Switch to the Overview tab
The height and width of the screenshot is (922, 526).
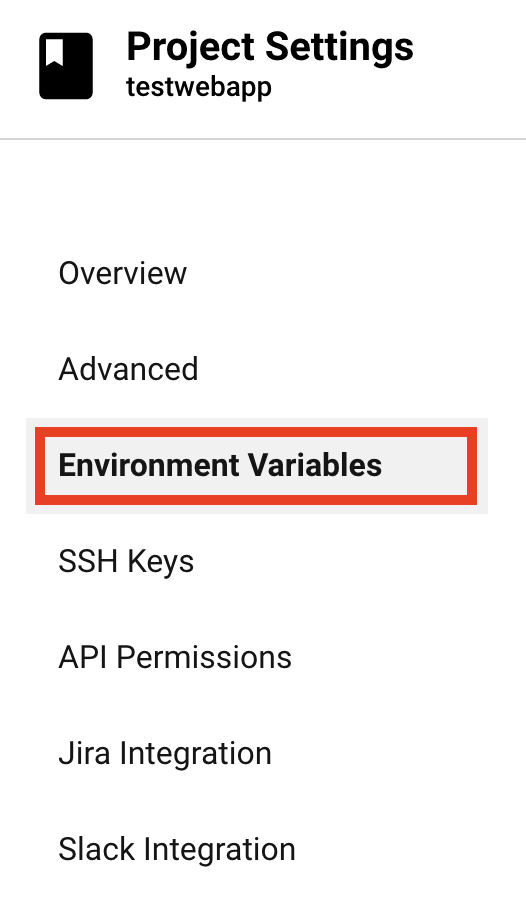(x=122, y=273)
